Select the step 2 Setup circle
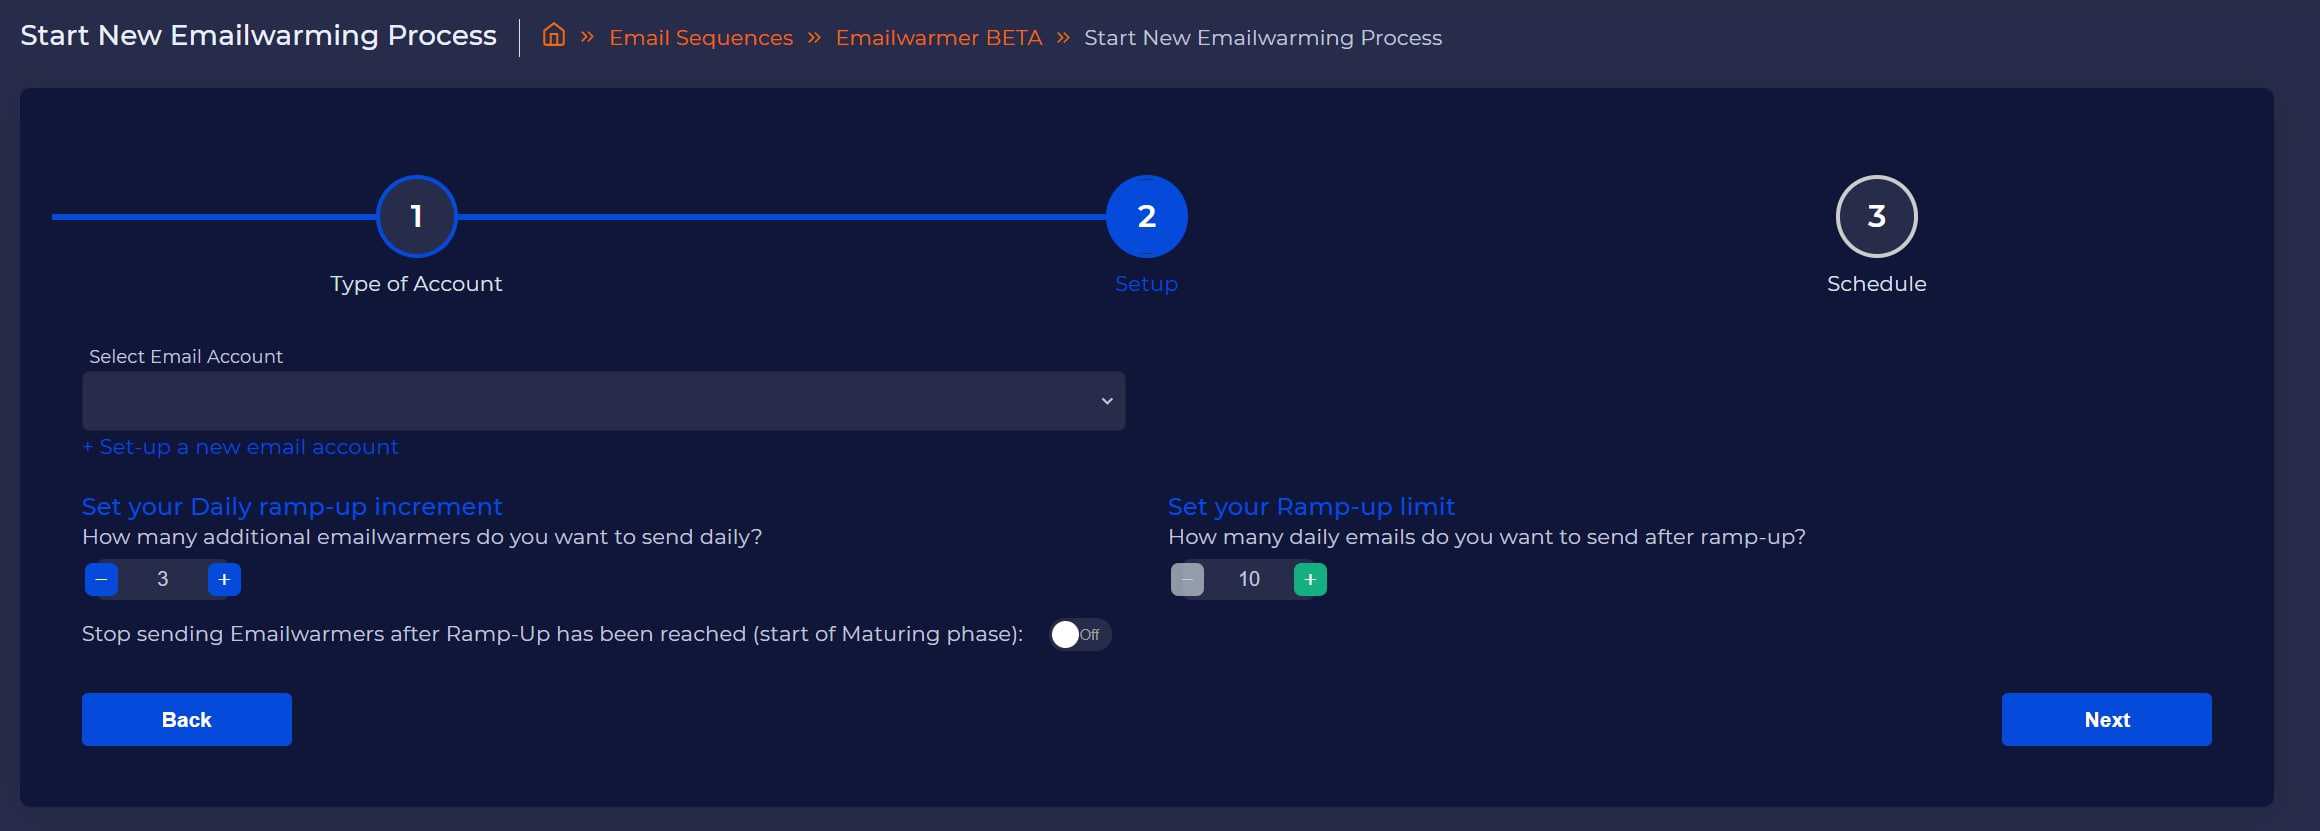The image size is (2320, 831). point(1146,216)
